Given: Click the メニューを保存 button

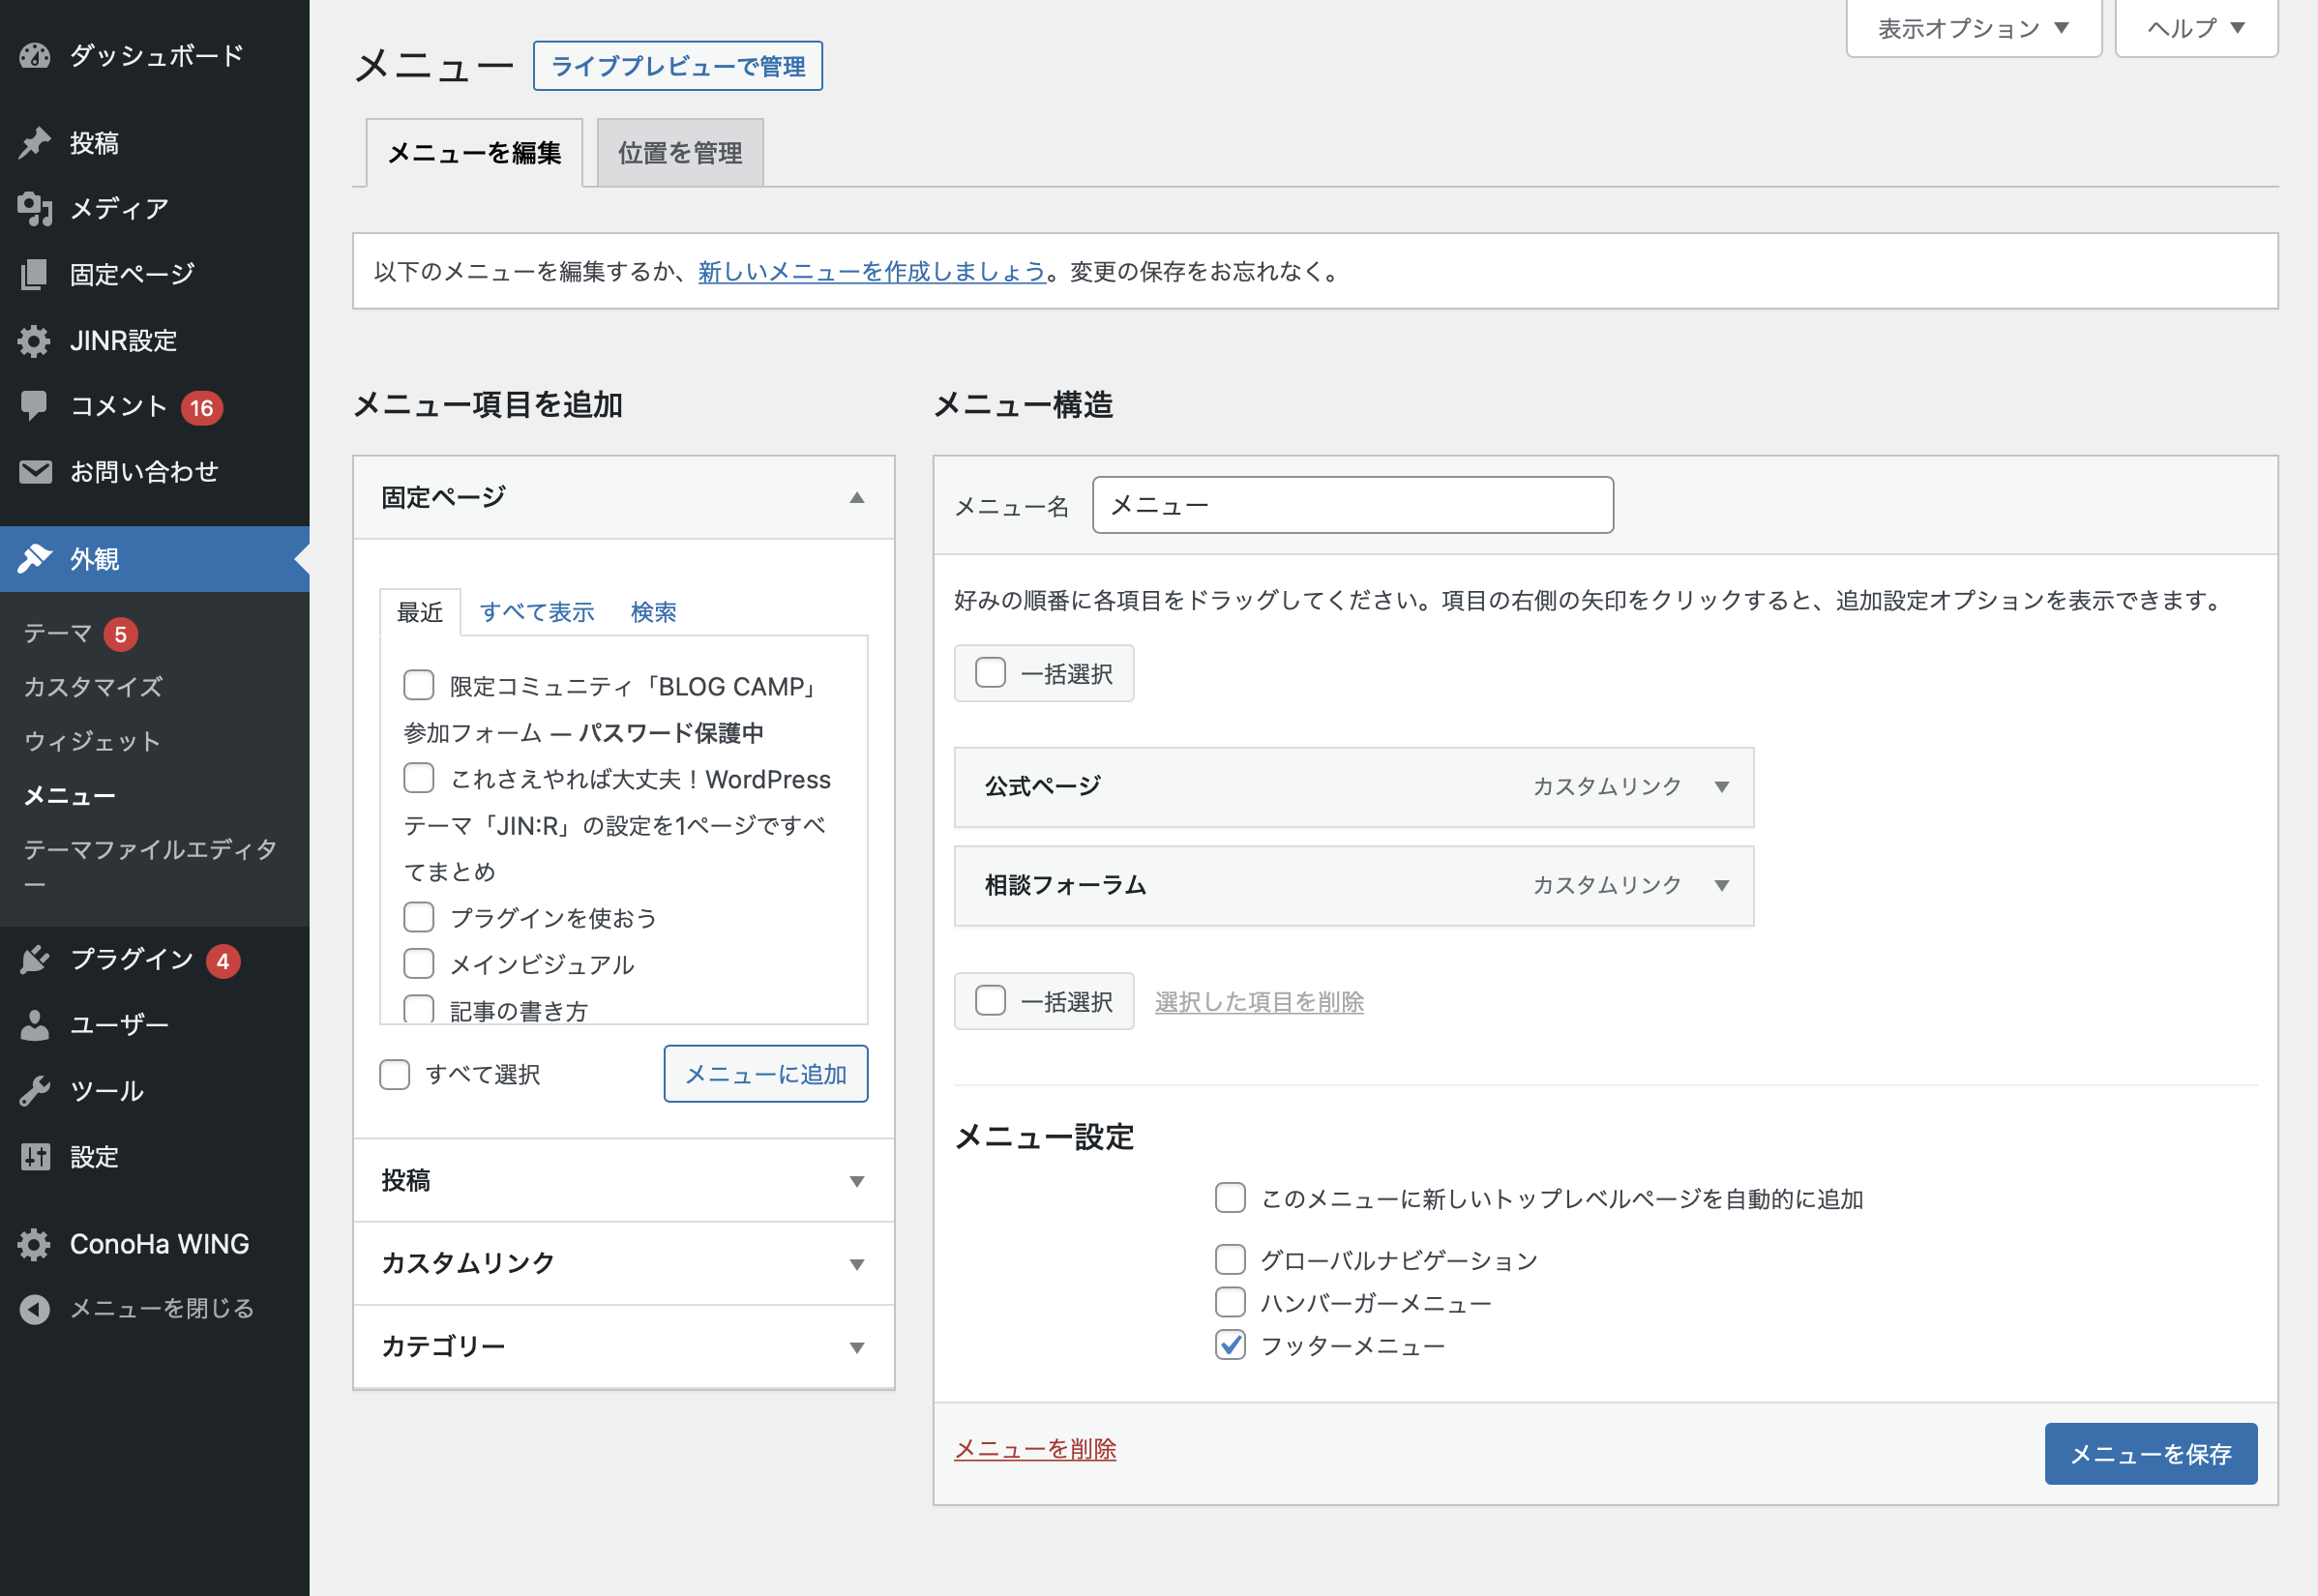Looking at the screenshot, I should click(2151, 1454).
